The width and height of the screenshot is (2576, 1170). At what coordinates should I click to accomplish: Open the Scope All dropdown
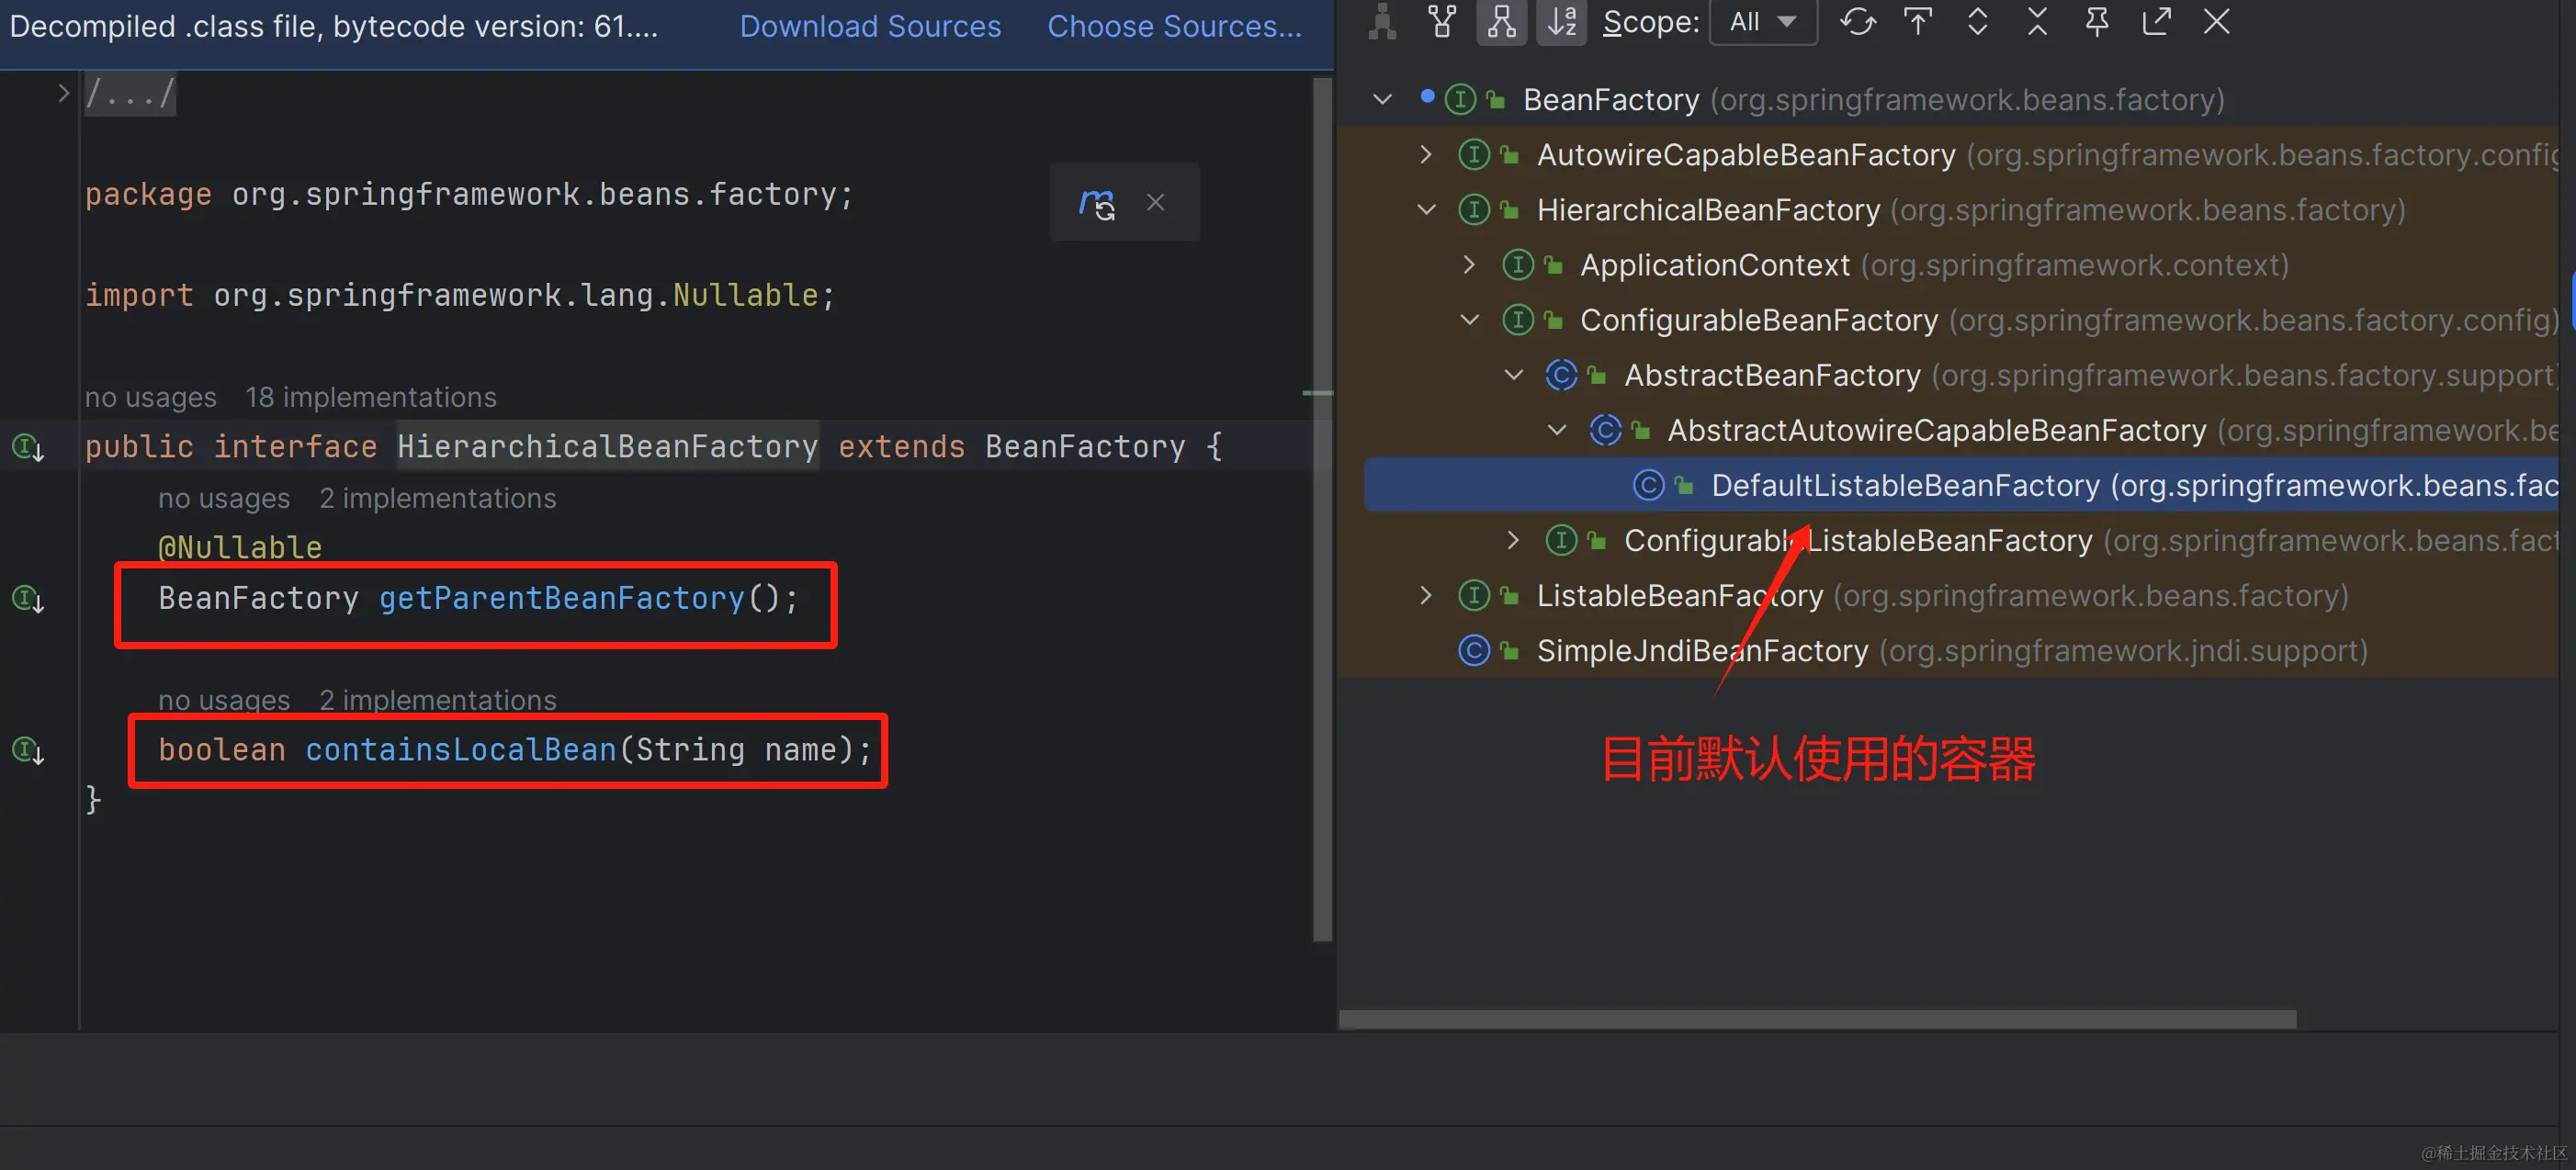[1763, 22]
